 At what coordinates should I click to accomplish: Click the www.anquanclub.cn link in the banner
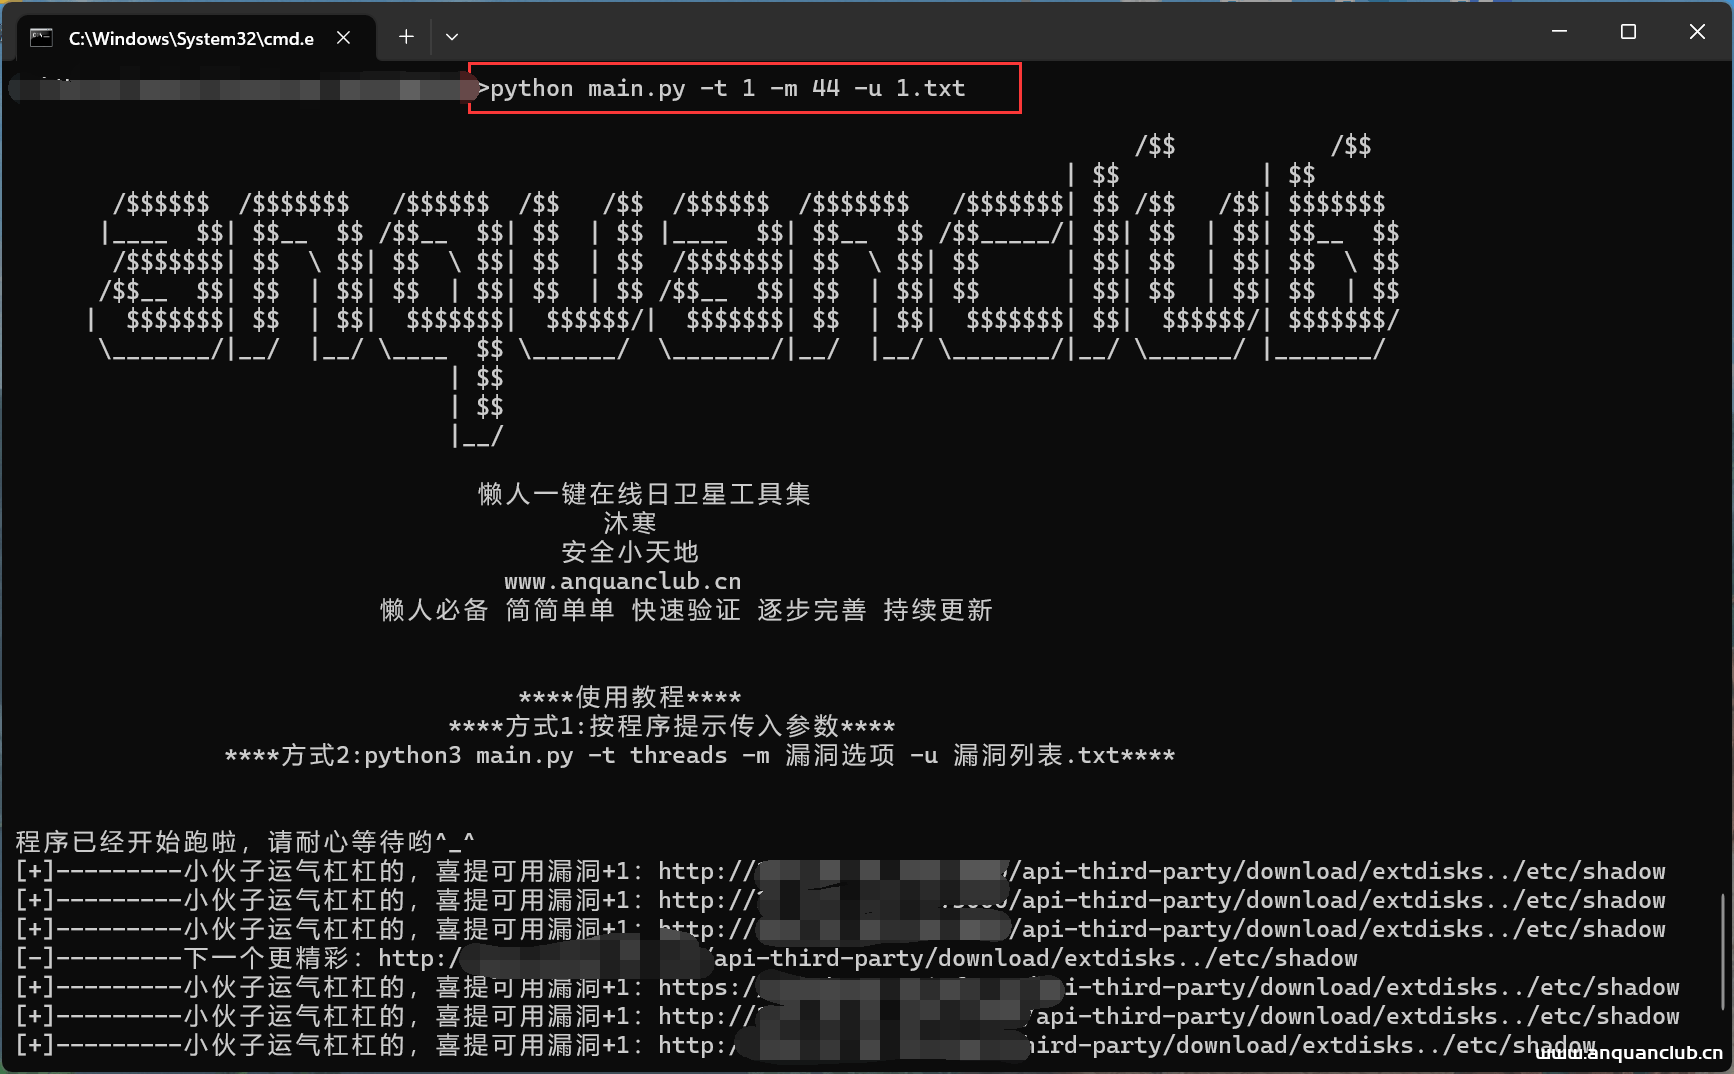coord(623,581)
